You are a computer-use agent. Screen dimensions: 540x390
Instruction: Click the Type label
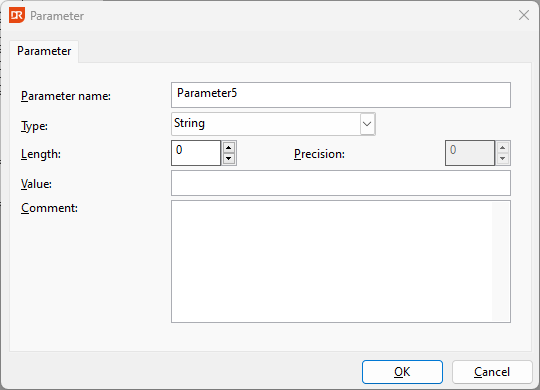point(34,126)
